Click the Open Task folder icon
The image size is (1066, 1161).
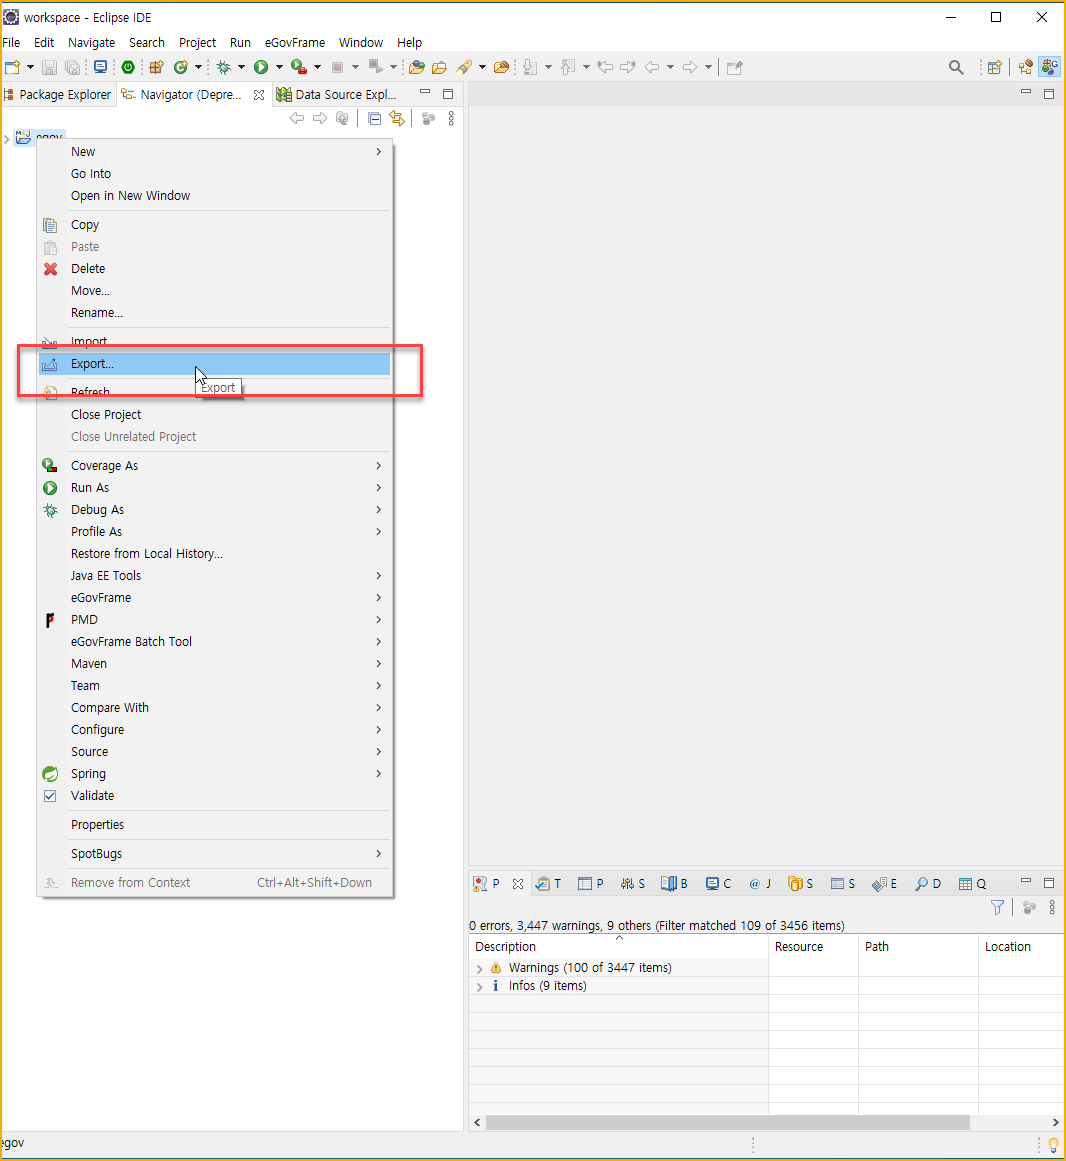[440, 67]
